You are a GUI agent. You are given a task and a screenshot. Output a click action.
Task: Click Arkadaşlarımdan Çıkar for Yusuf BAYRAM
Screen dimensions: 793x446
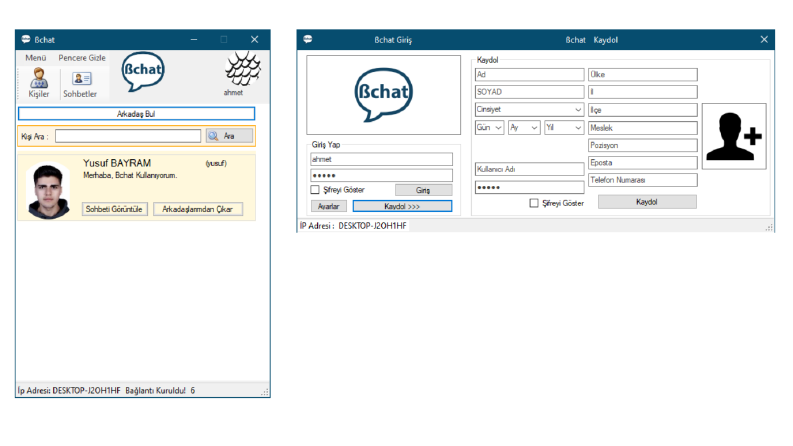coord(198,209)
